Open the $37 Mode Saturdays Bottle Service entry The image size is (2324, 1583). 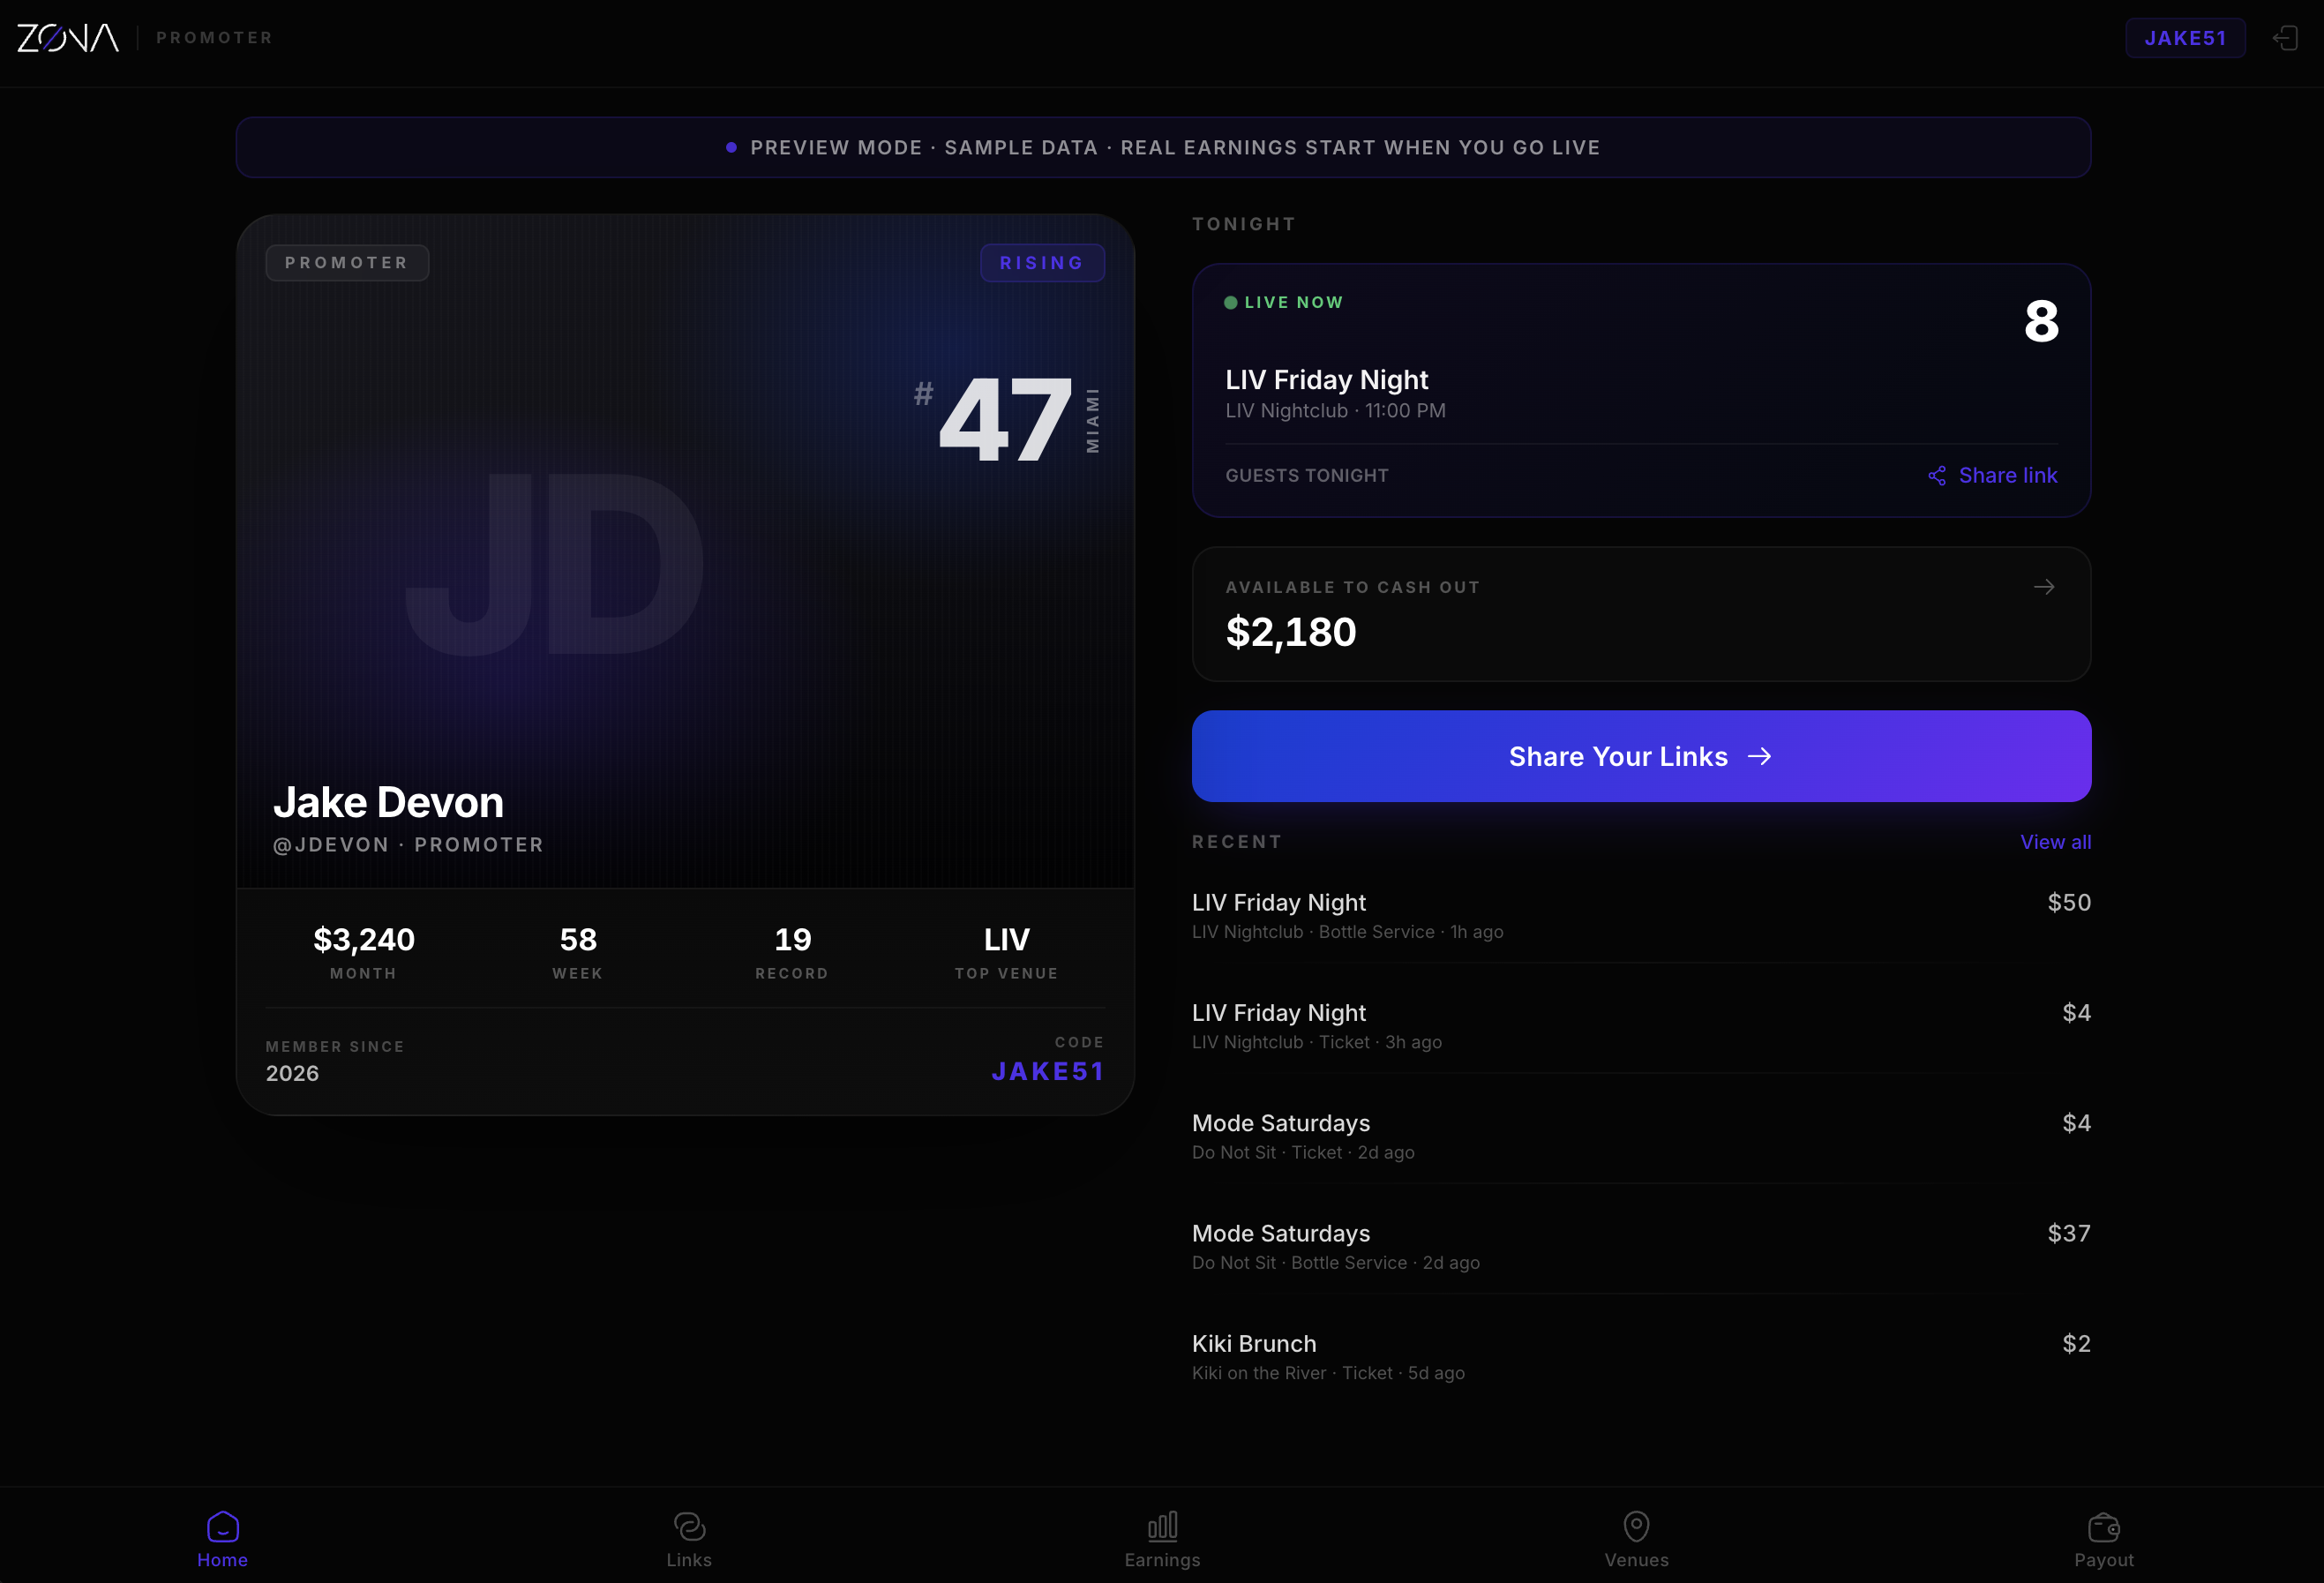click(1640, 1246)
